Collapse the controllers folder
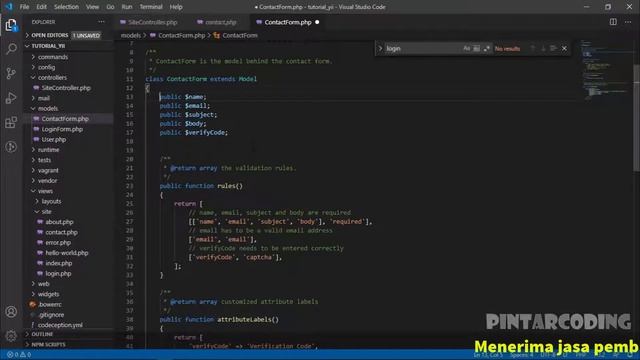This screenshot has height=360, width=640. 52,78
